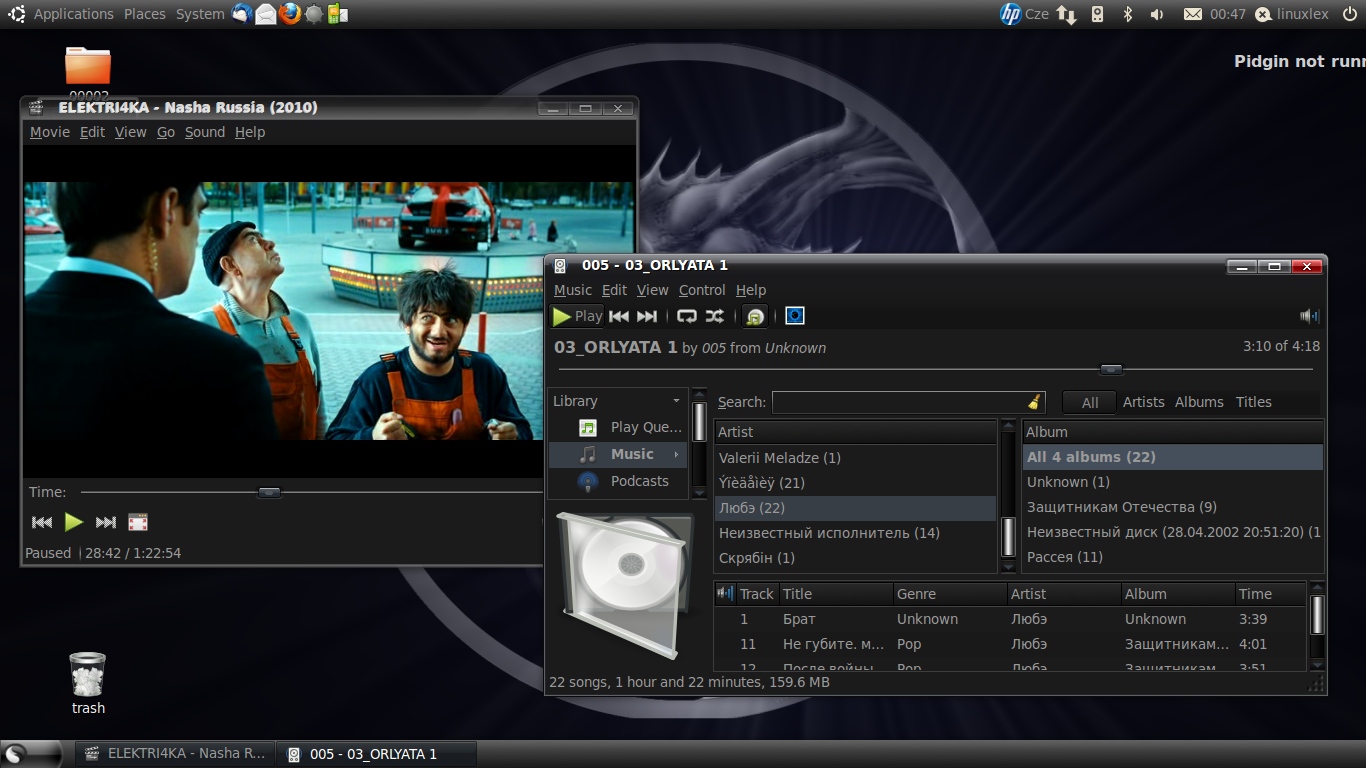Image resolution: width=1366 pixels, height=768 pixels.
Task: Clear the Rhythmbox search with the broom icon
Action: tap(1034, 402)
